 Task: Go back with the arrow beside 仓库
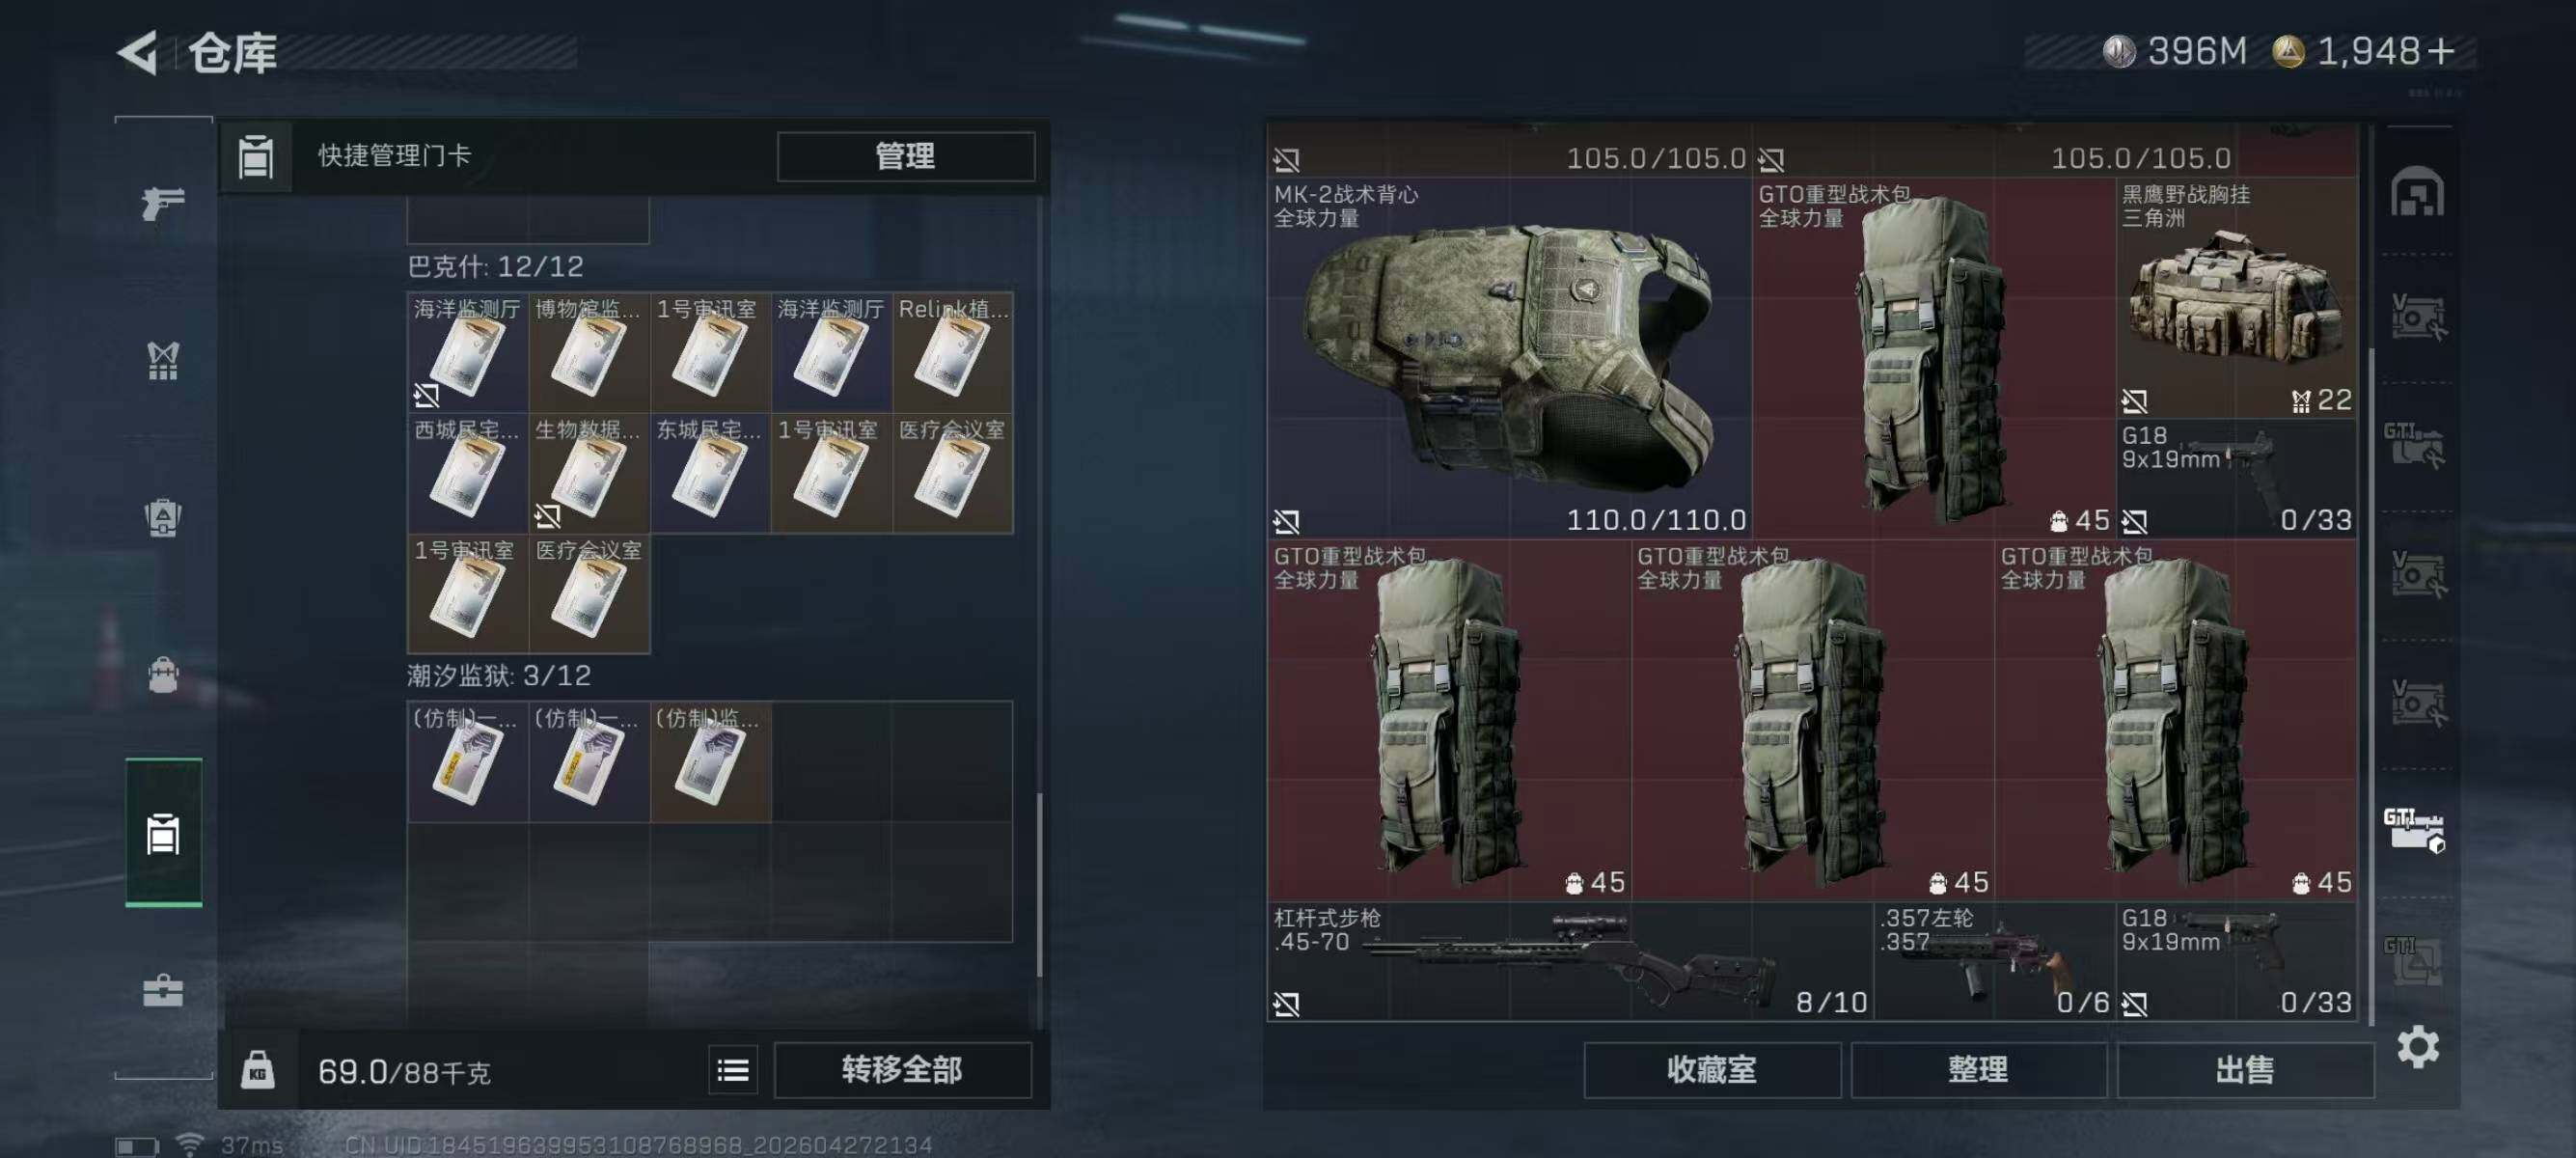[139, 52]
